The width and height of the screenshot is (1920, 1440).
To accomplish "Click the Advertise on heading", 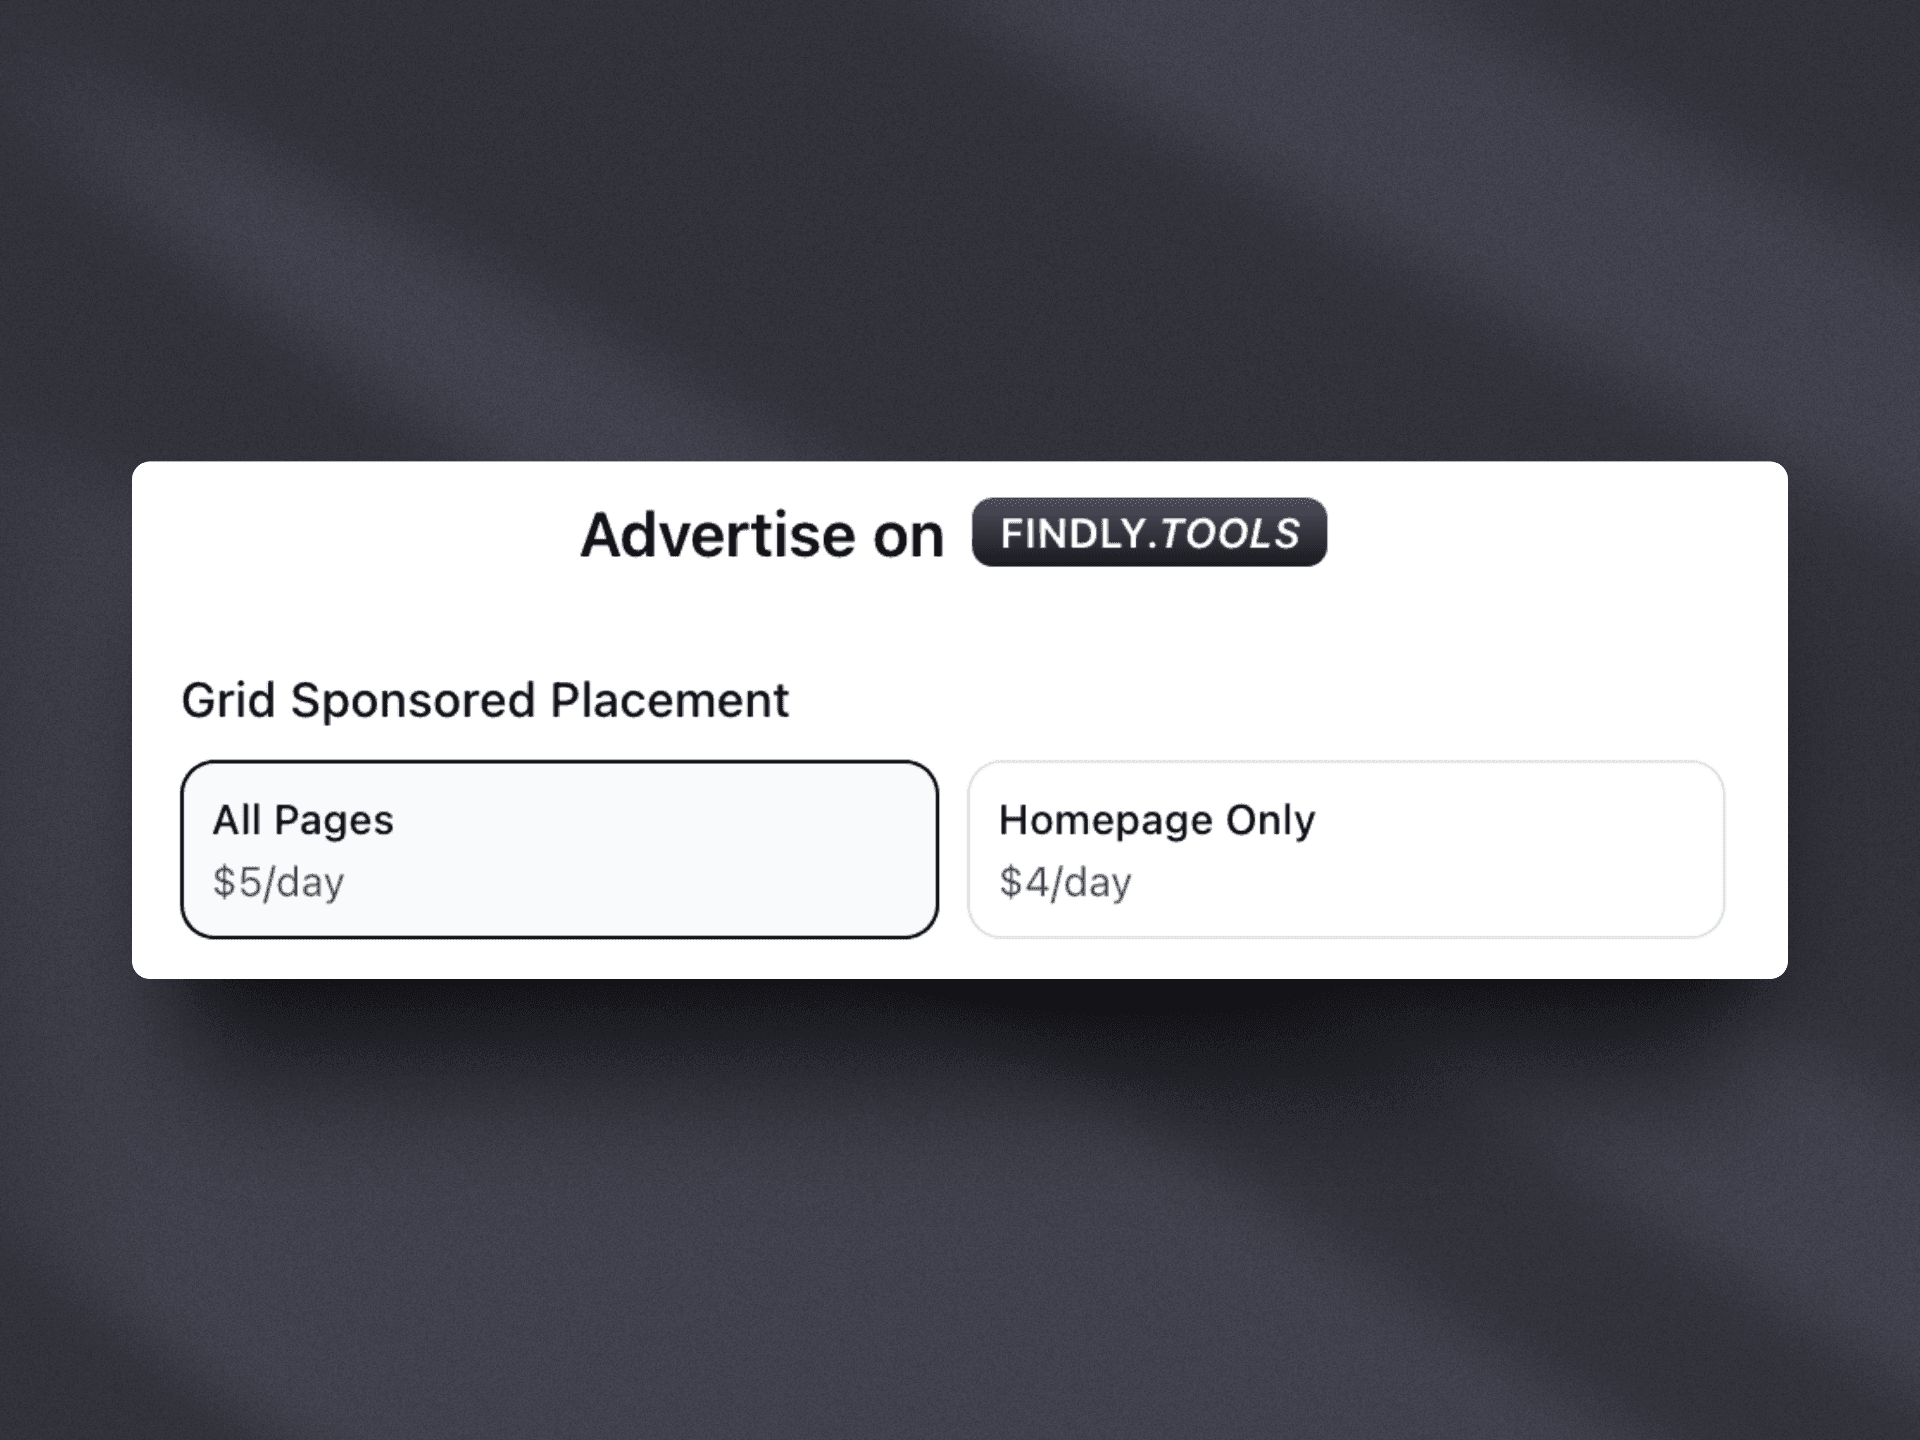I will click(762, 535).
